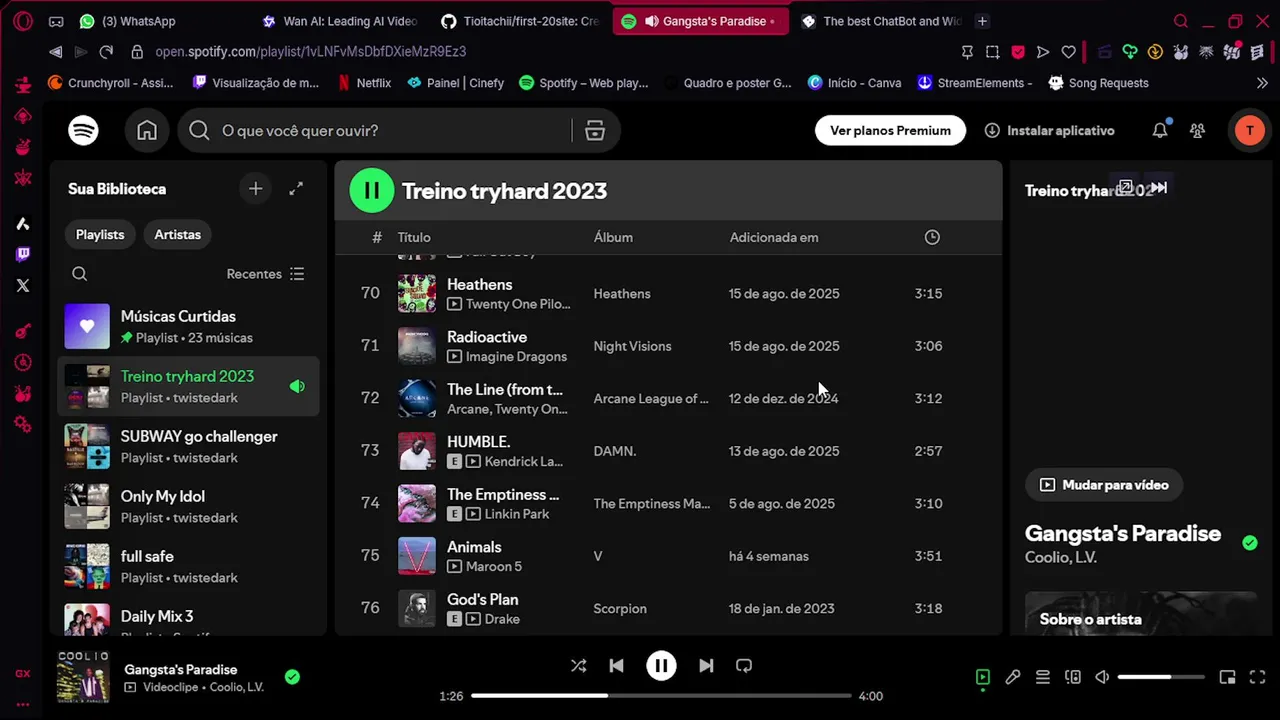Create new playlist with plus icon

click(x=256, y=188)
